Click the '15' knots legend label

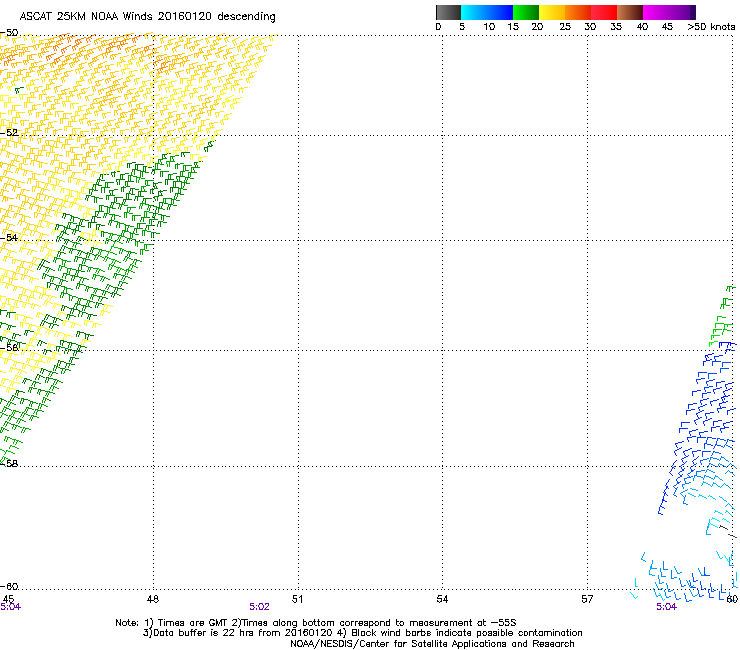click(x=513, y=27)
